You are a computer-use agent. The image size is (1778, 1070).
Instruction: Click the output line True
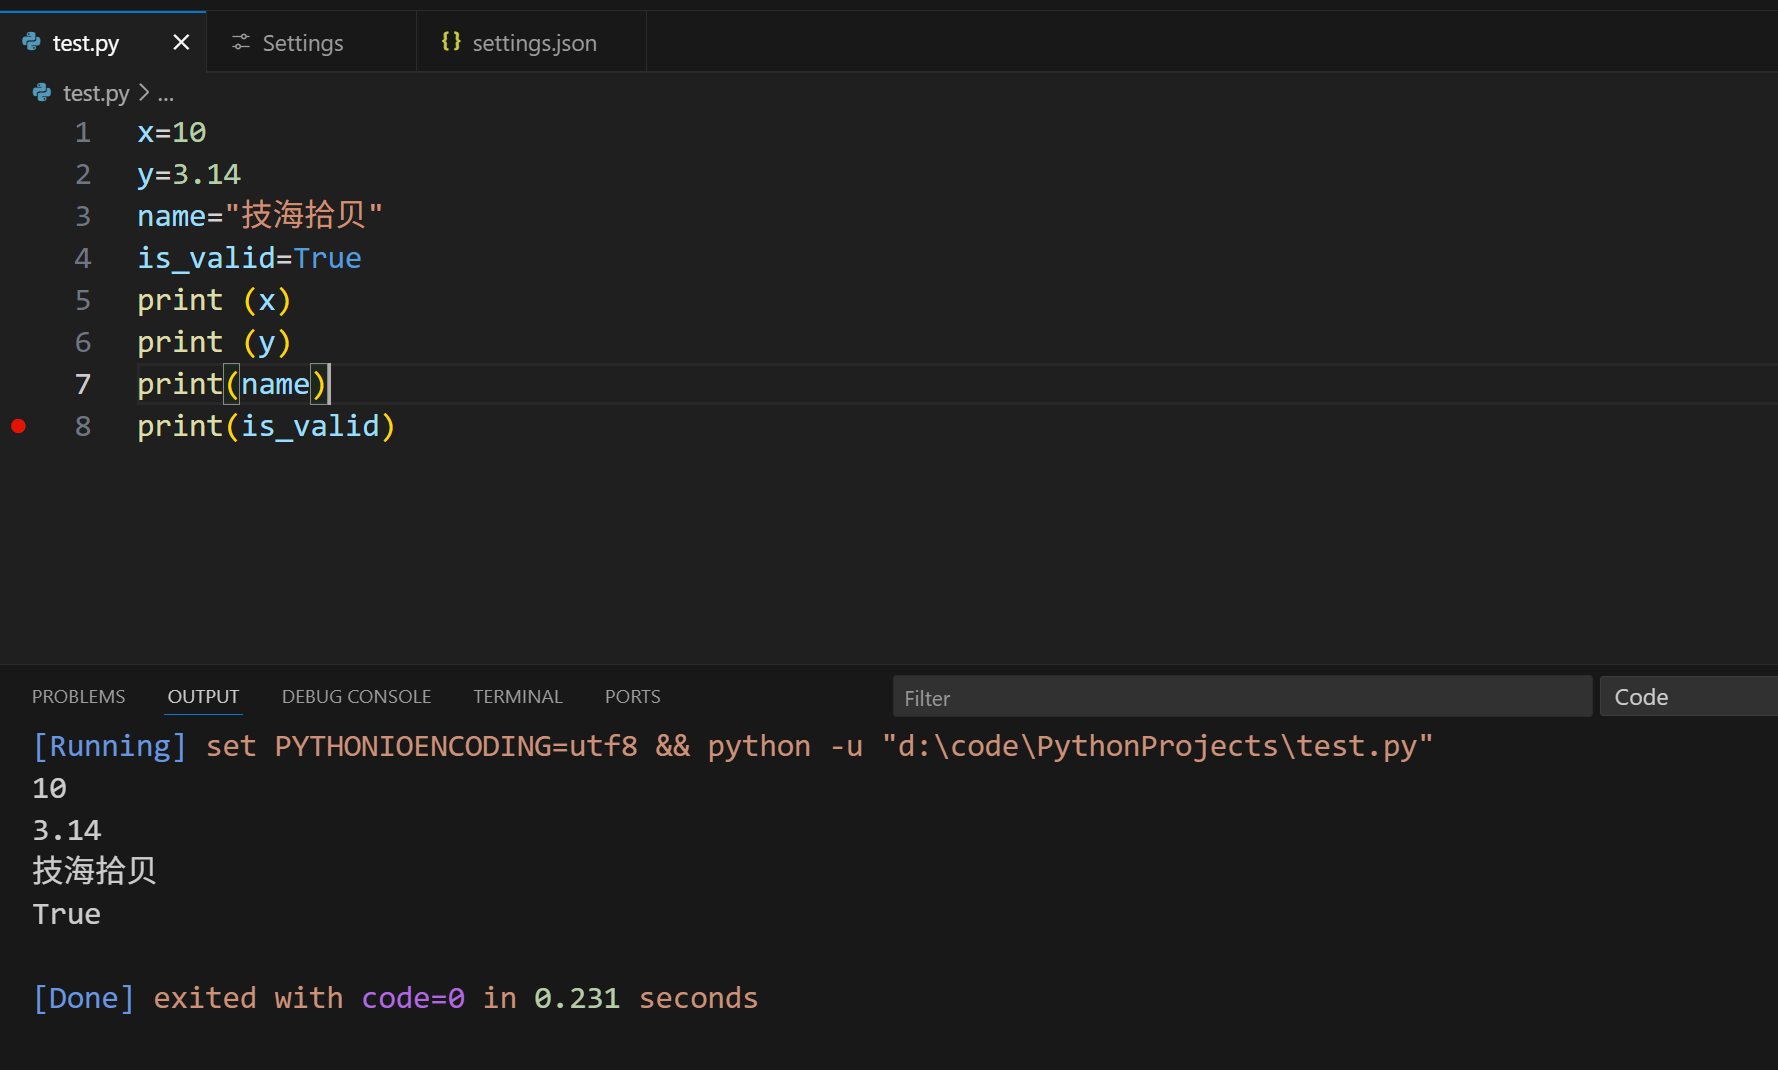click(x=67, y=914)
